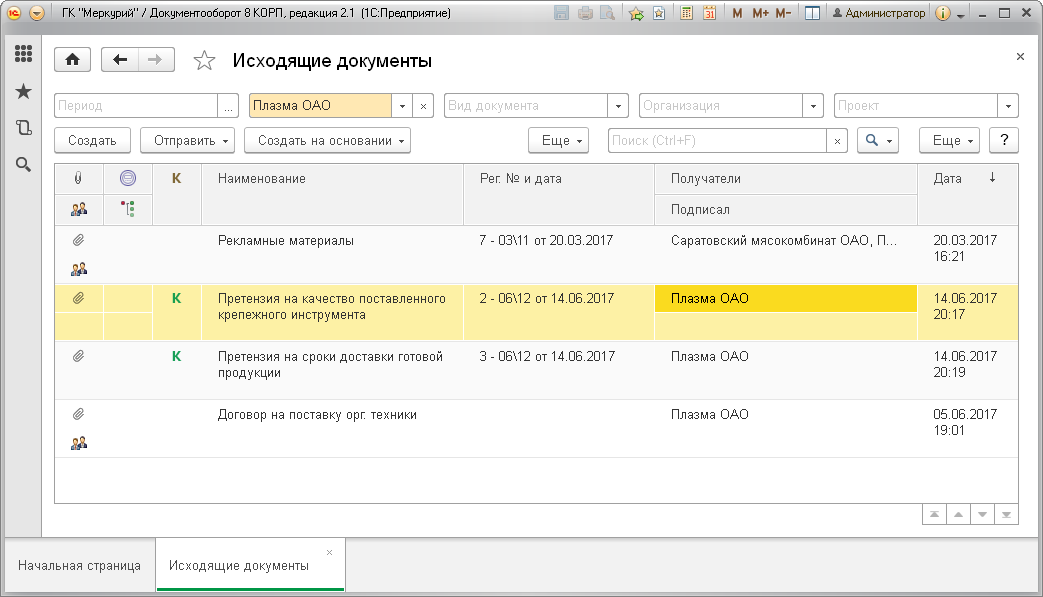The width and height of the screenshot is (1043, 597).
Task: Close the Исходящие документы form
Action: pyautogui.click(x=1020, y=57)
